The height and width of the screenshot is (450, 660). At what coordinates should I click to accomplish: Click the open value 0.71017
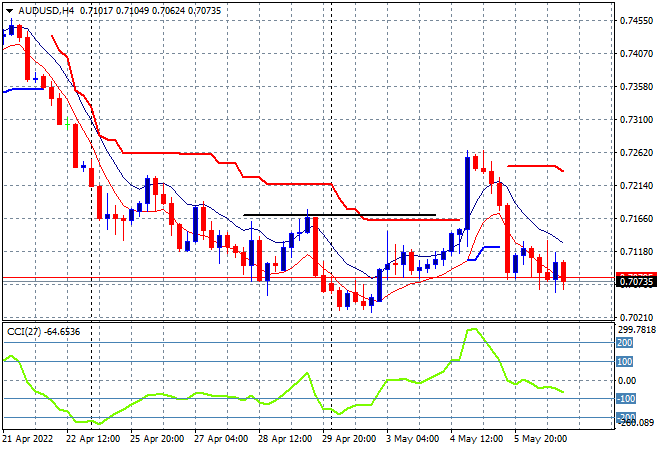click(96, 11)
